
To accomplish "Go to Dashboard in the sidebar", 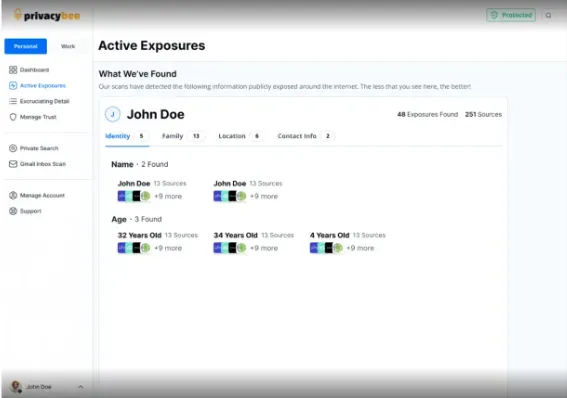I will point(34,70).
